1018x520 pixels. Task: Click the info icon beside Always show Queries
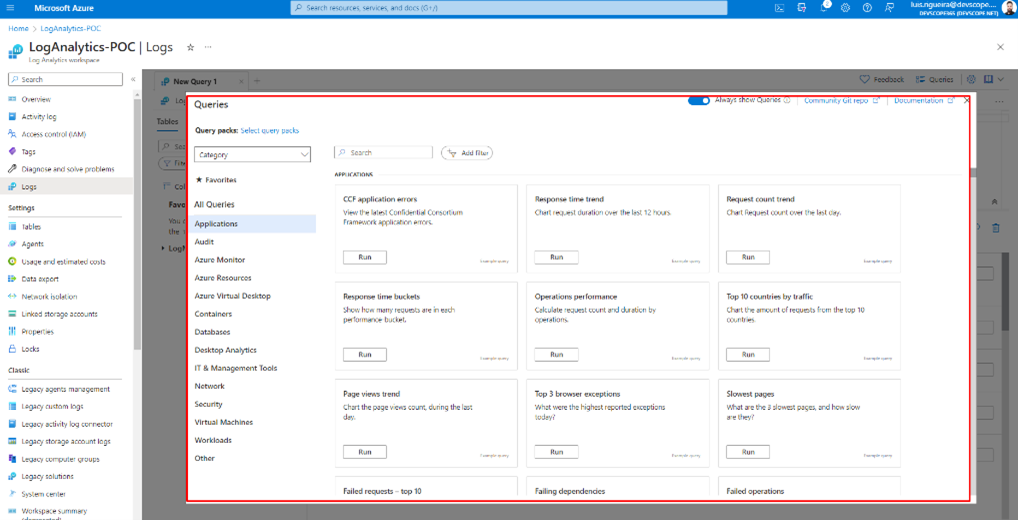788,100
